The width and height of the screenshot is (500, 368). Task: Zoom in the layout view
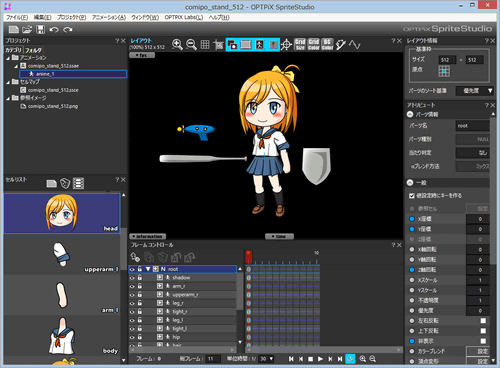coord(177,44)
